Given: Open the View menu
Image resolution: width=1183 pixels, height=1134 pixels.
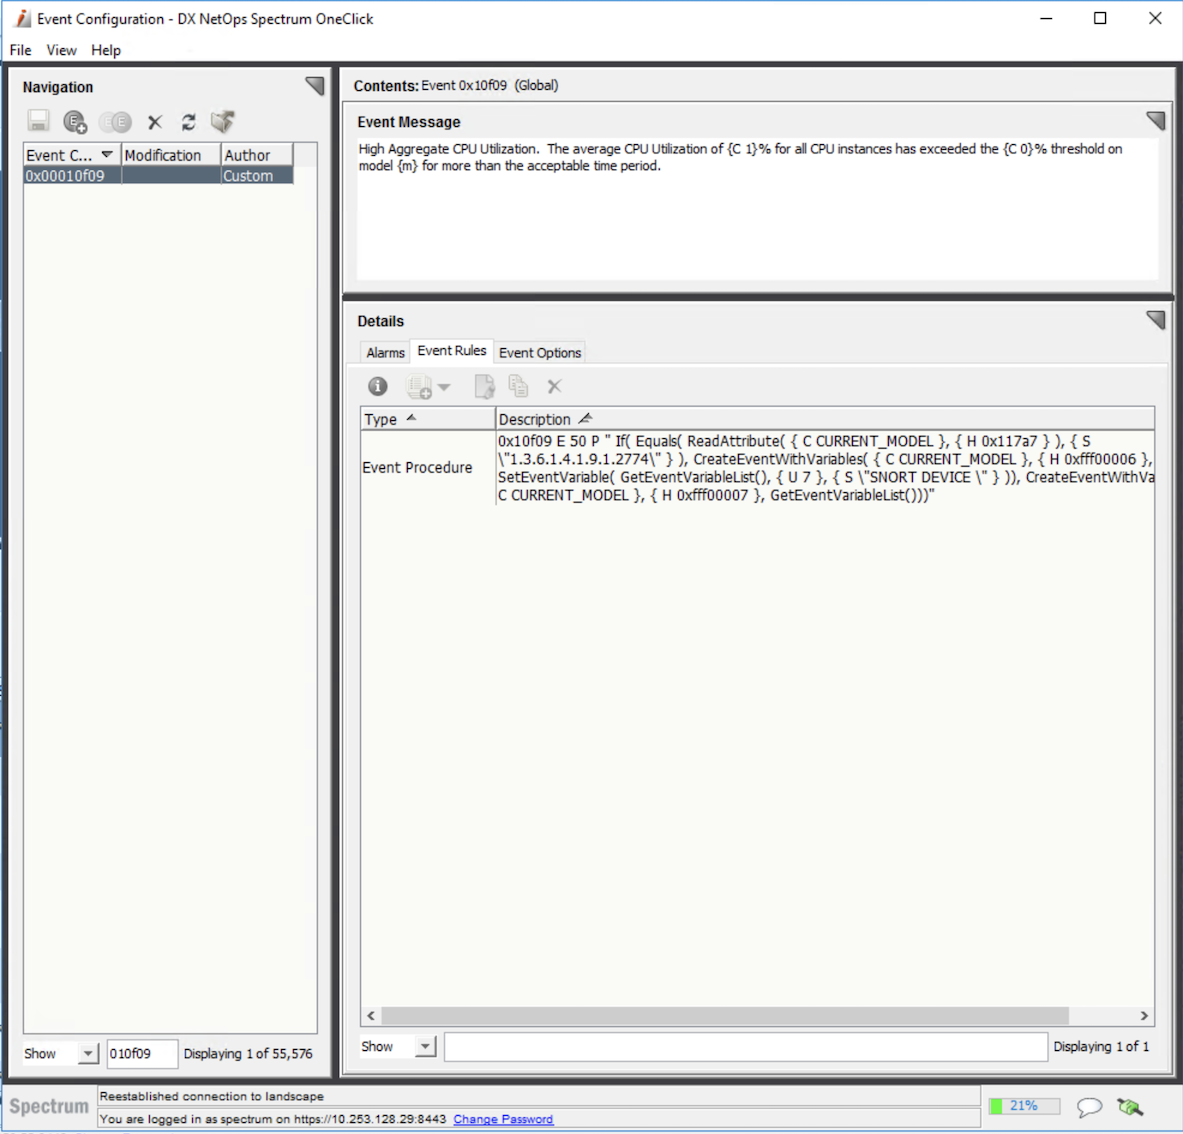Looking at the screenshot, I should [x=61, y=50].
